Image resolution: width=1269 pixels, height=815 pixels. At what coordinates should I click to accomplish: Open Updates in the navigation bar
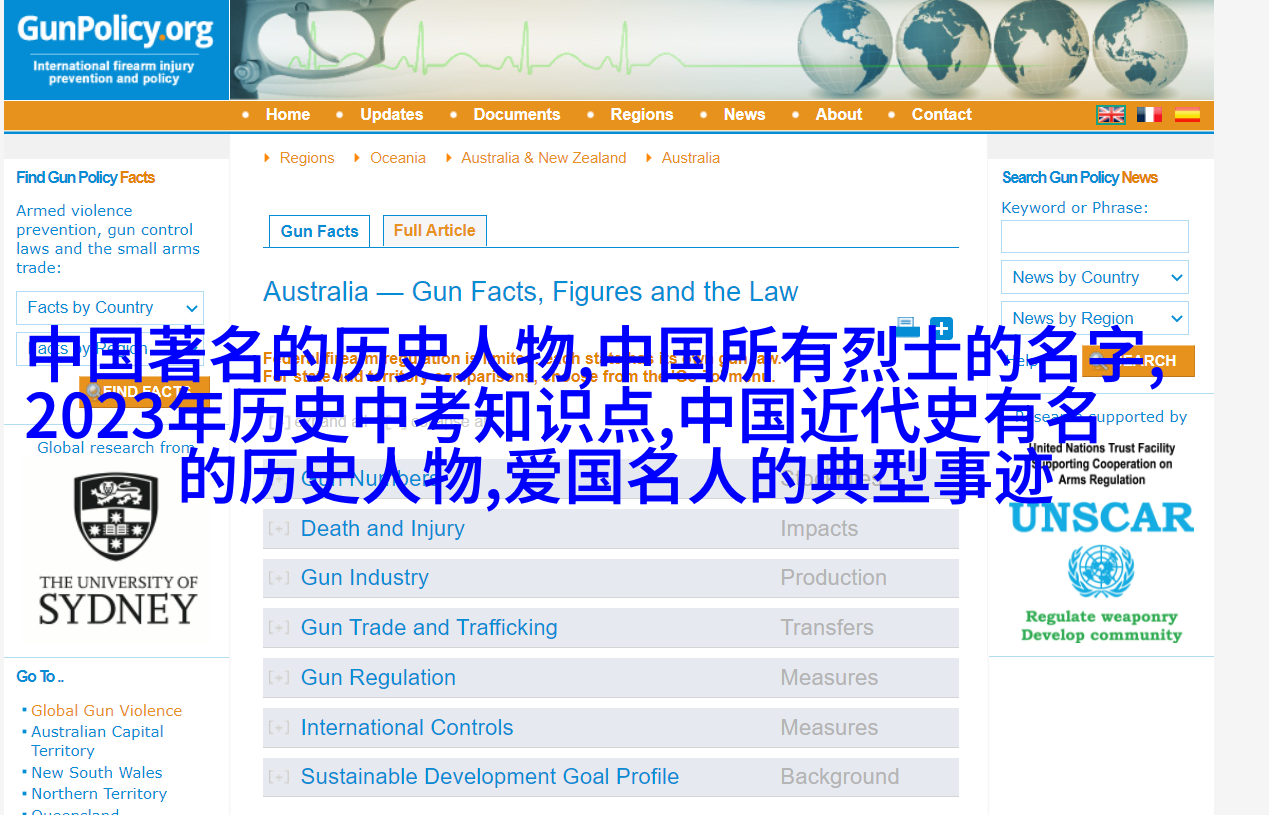[x=392, y=115]
